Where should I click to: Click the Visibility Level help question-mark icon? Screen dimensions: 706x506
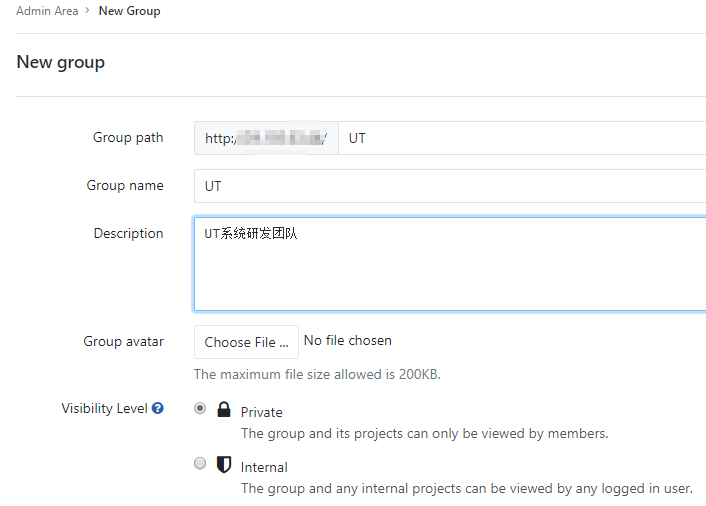pyautogui.click(x=158, y=409)
